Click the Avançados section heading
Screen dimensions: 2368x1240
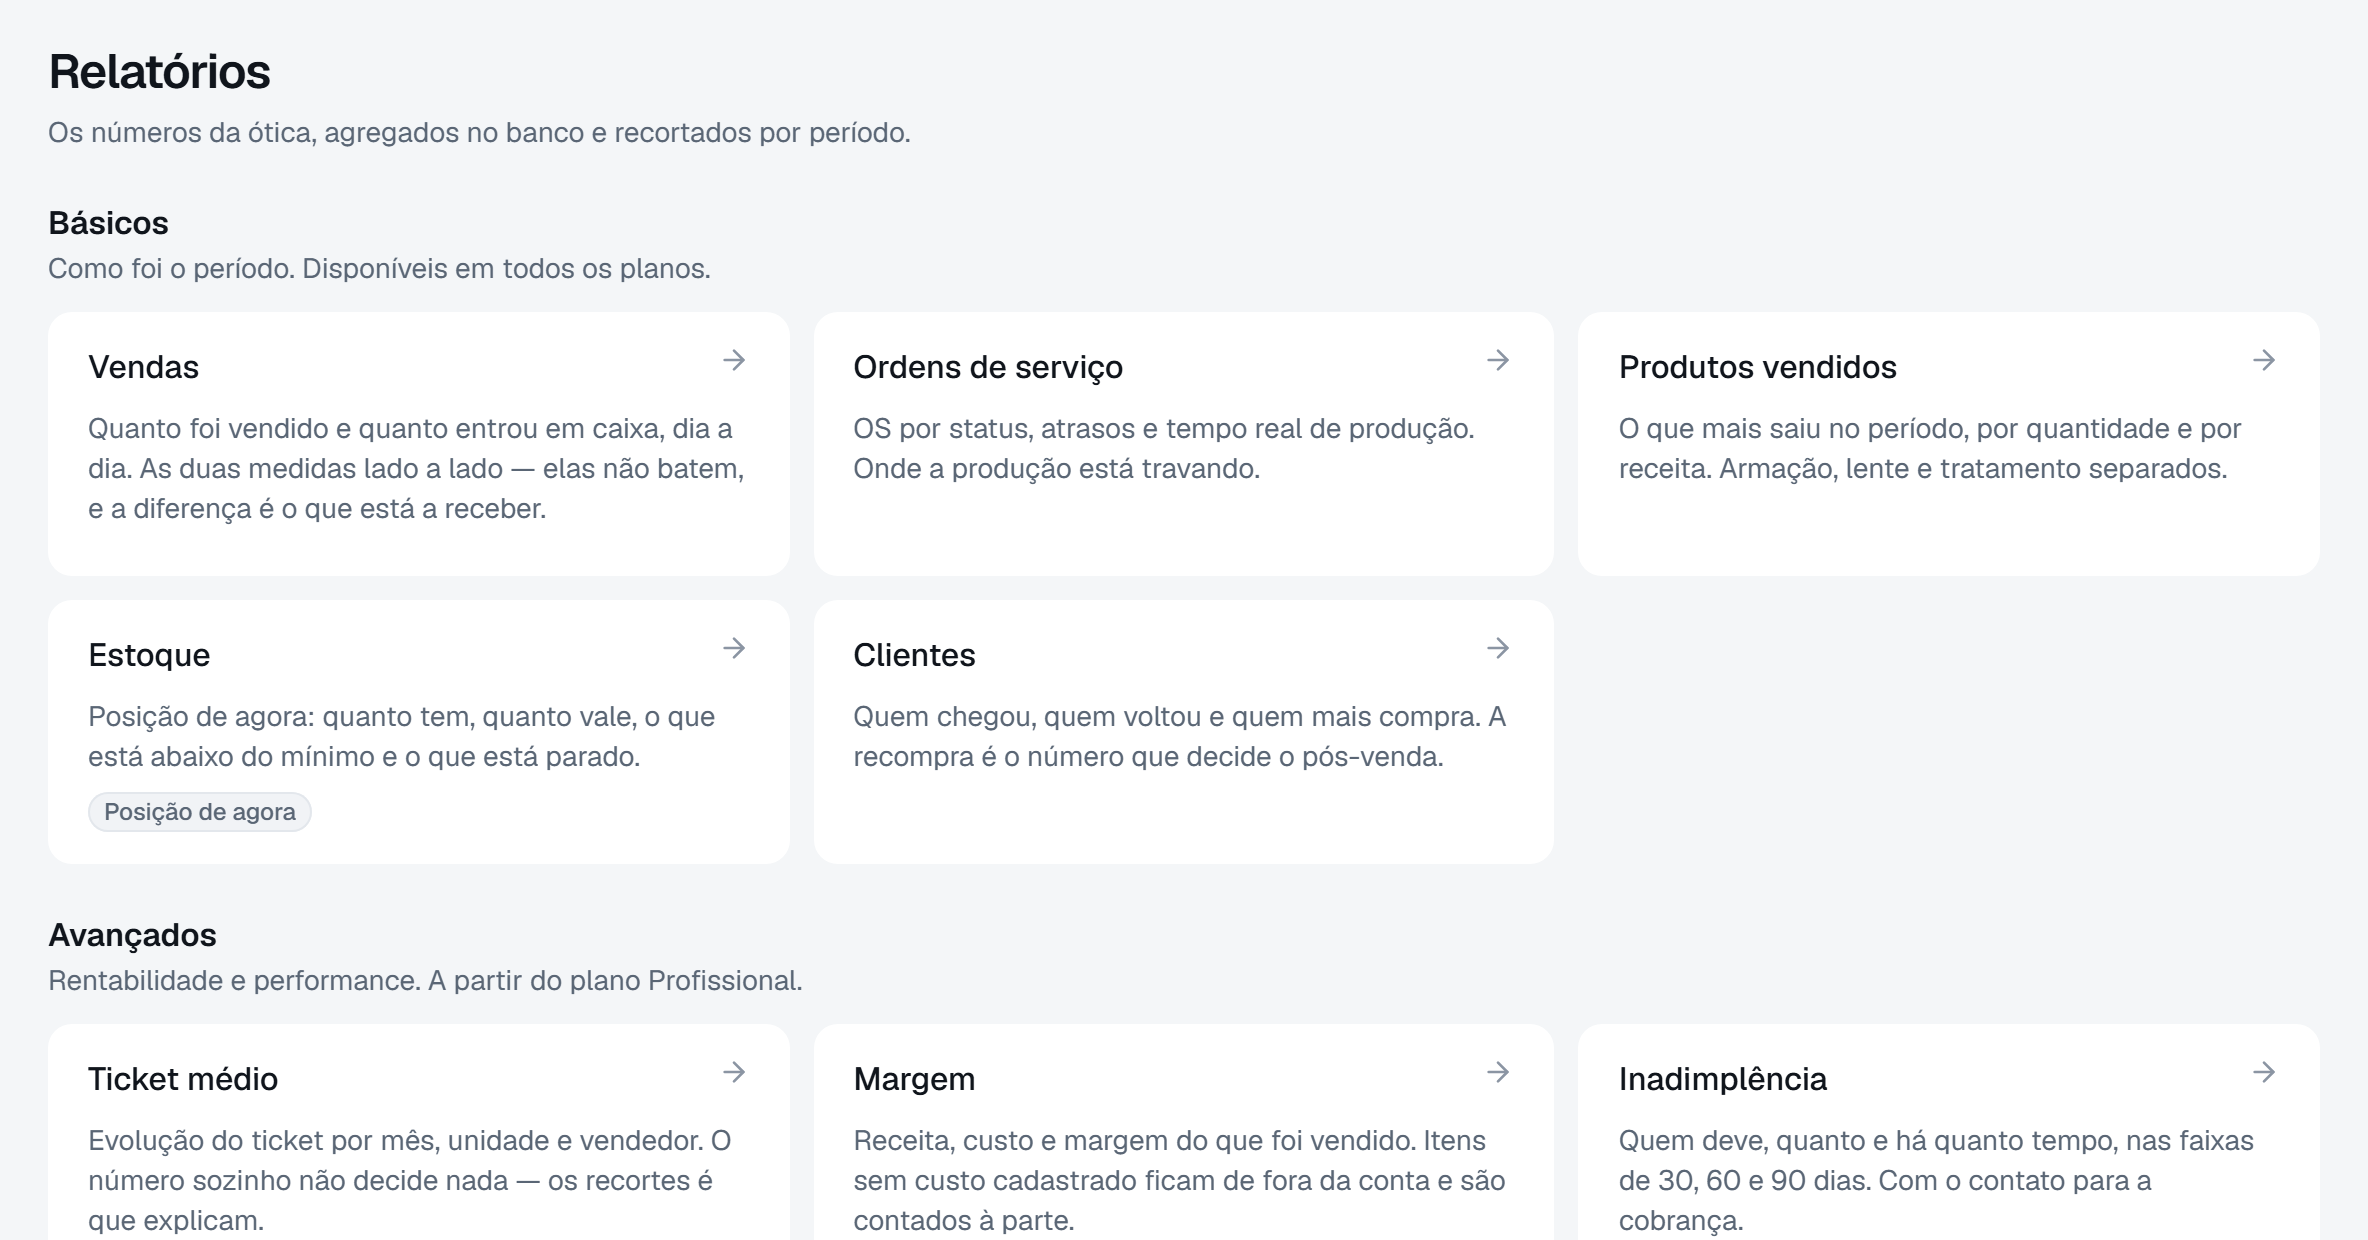[132, 935]
